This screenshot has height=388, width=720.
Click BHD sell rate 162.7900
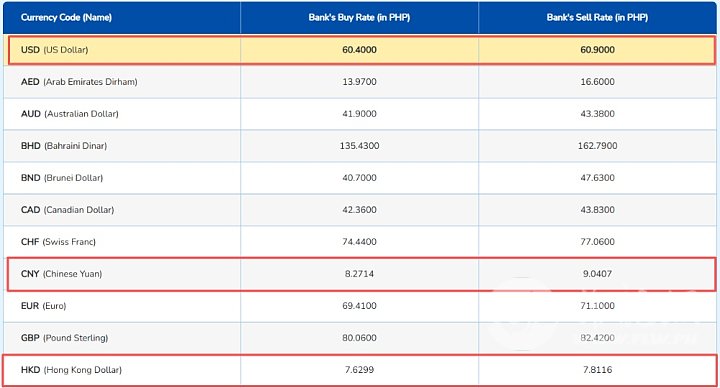pyautogui.click(x=597, y=146)
